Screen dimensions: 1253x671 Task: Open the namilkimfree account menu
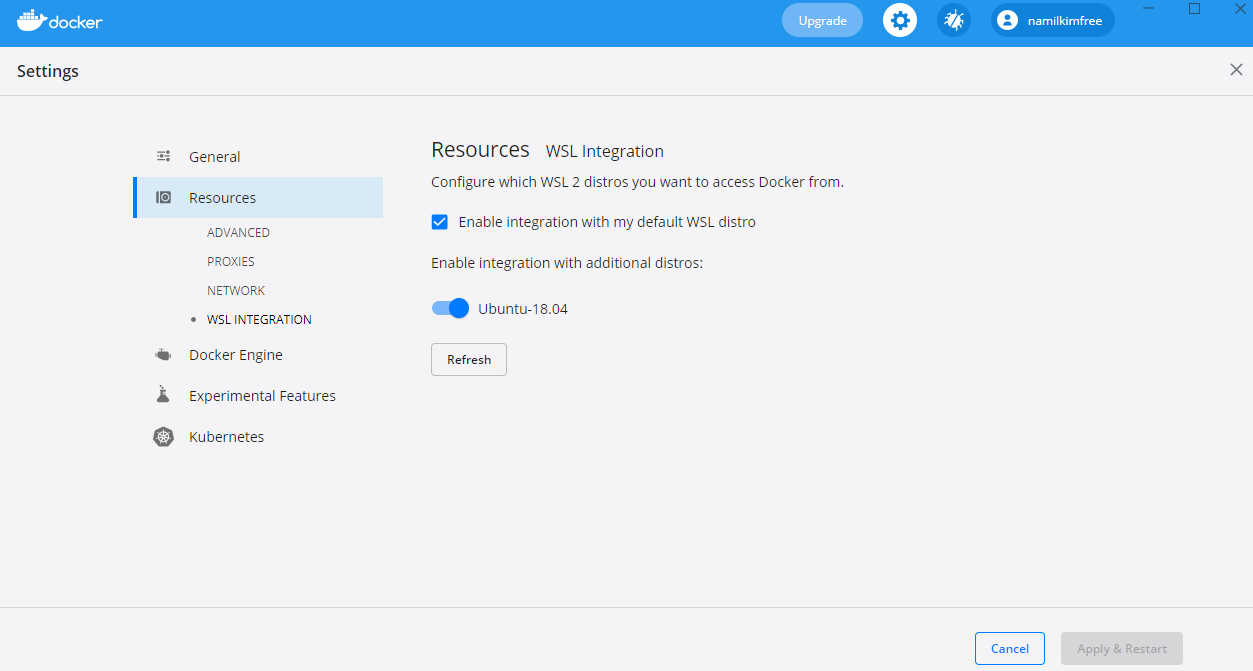tap(1052, 19)
